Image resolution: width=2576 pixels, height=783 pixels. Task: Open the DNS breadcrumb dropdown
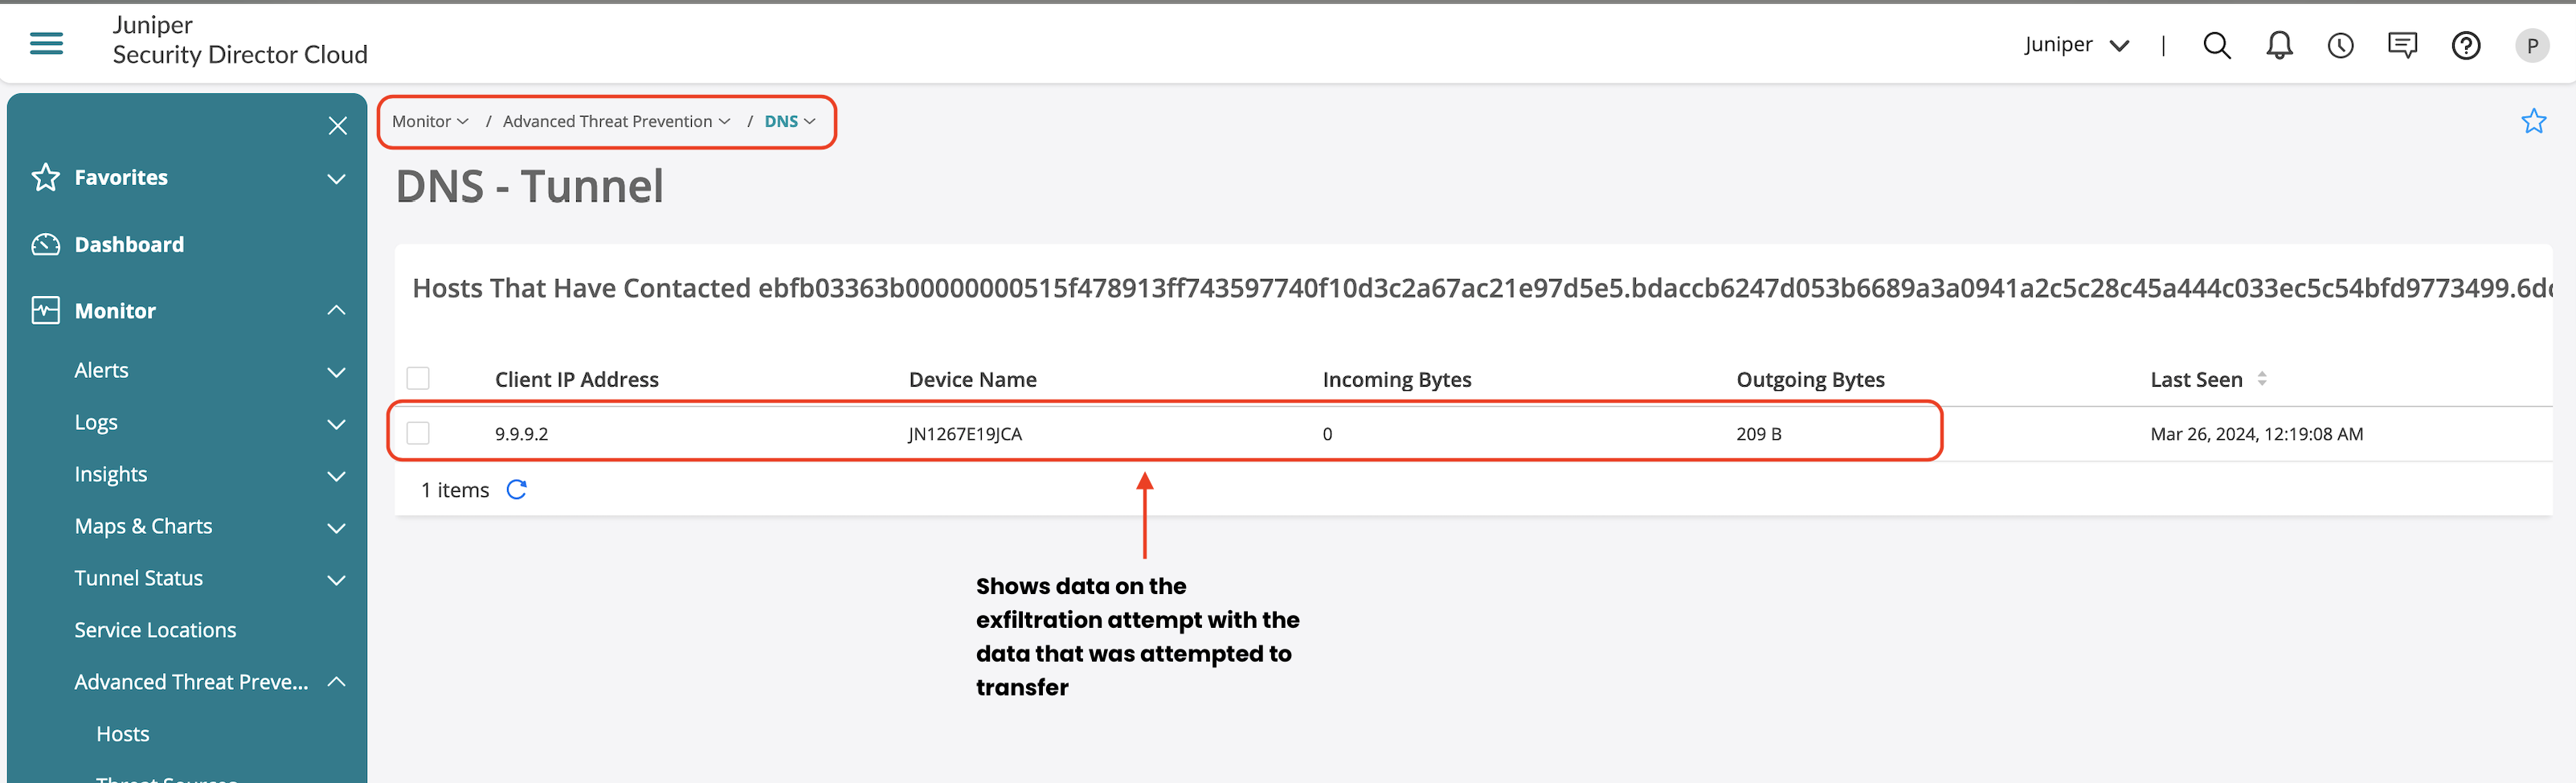click(x=789, y=121)
